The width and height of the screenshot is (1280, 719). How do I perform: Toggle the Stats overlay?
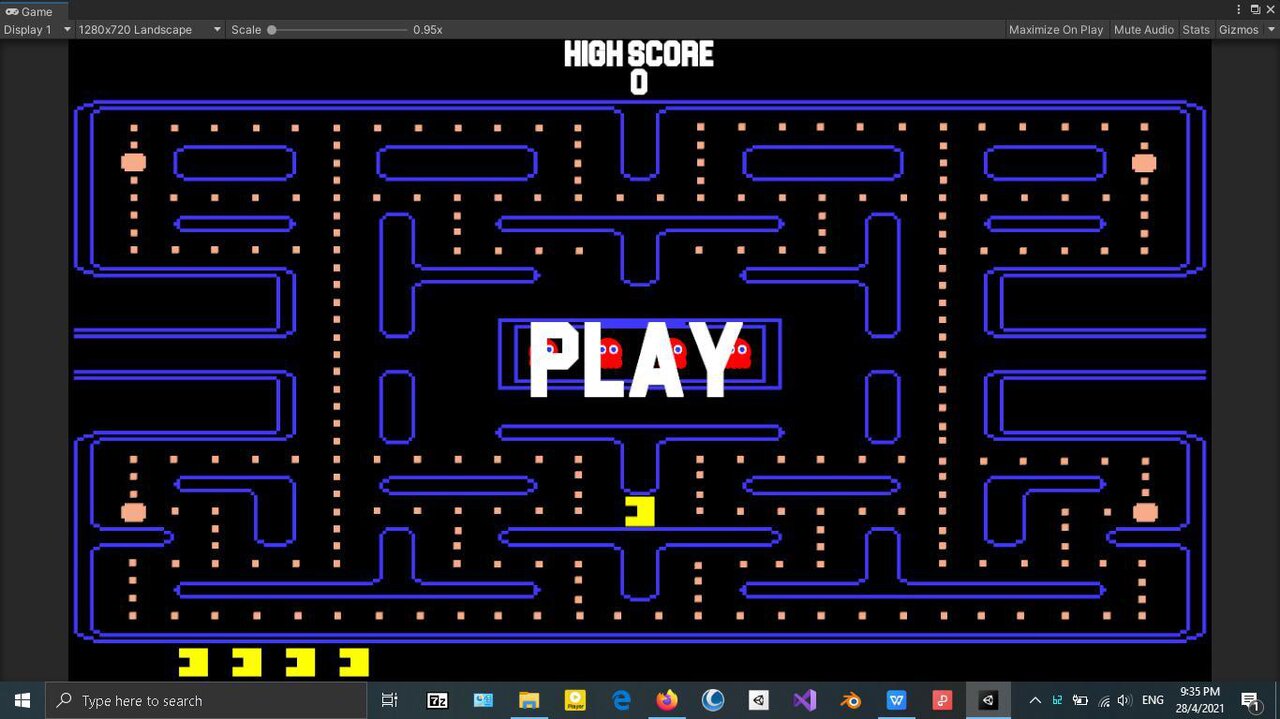pos(1196,30)
